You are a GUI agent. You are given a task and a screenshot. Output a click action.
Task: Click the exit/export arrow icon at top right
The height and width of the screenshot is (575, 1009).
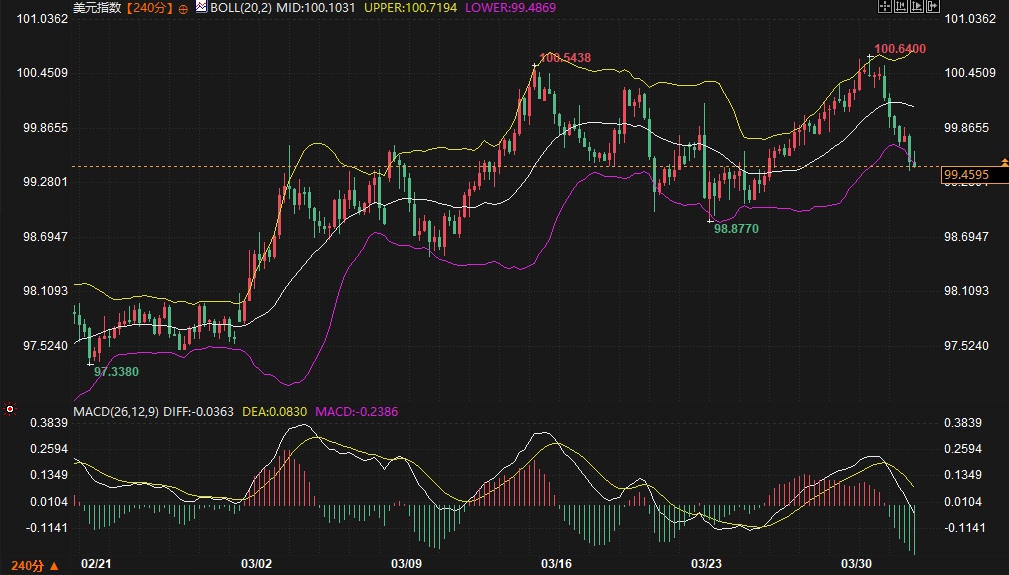click(933, 6)
